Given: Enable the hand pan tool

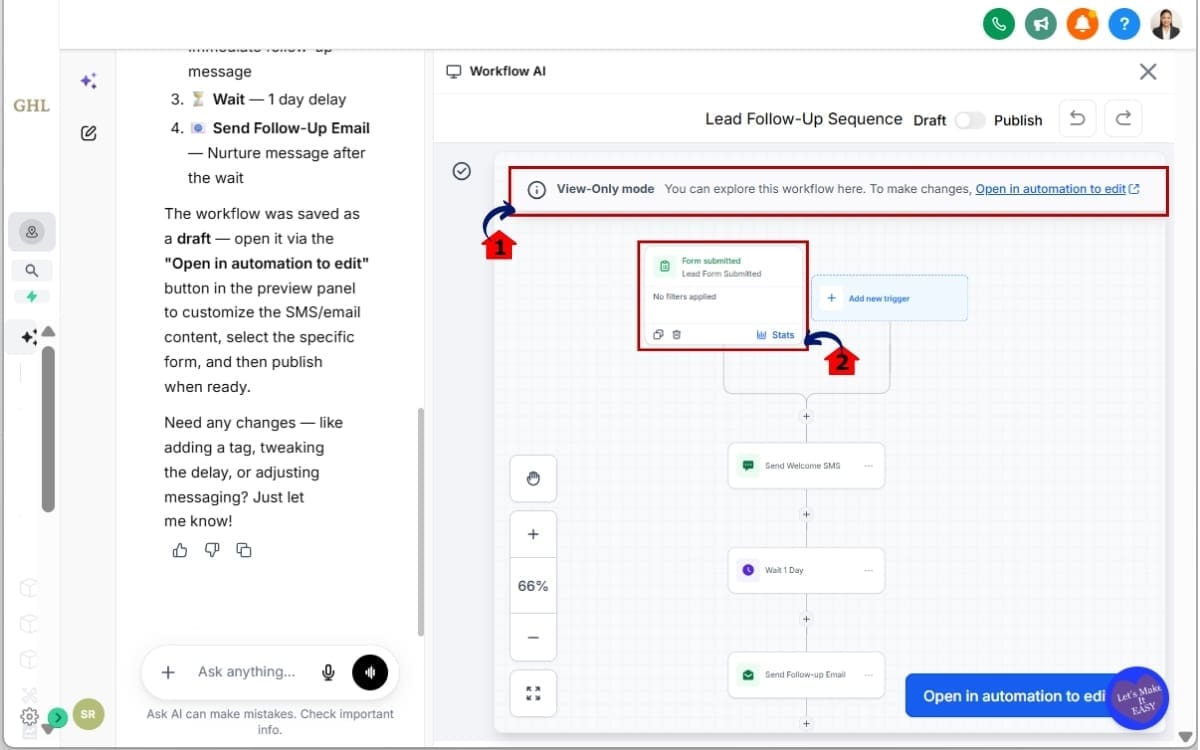Looking at the screenshot, I should pyautogui.click(x=533, y=479).
